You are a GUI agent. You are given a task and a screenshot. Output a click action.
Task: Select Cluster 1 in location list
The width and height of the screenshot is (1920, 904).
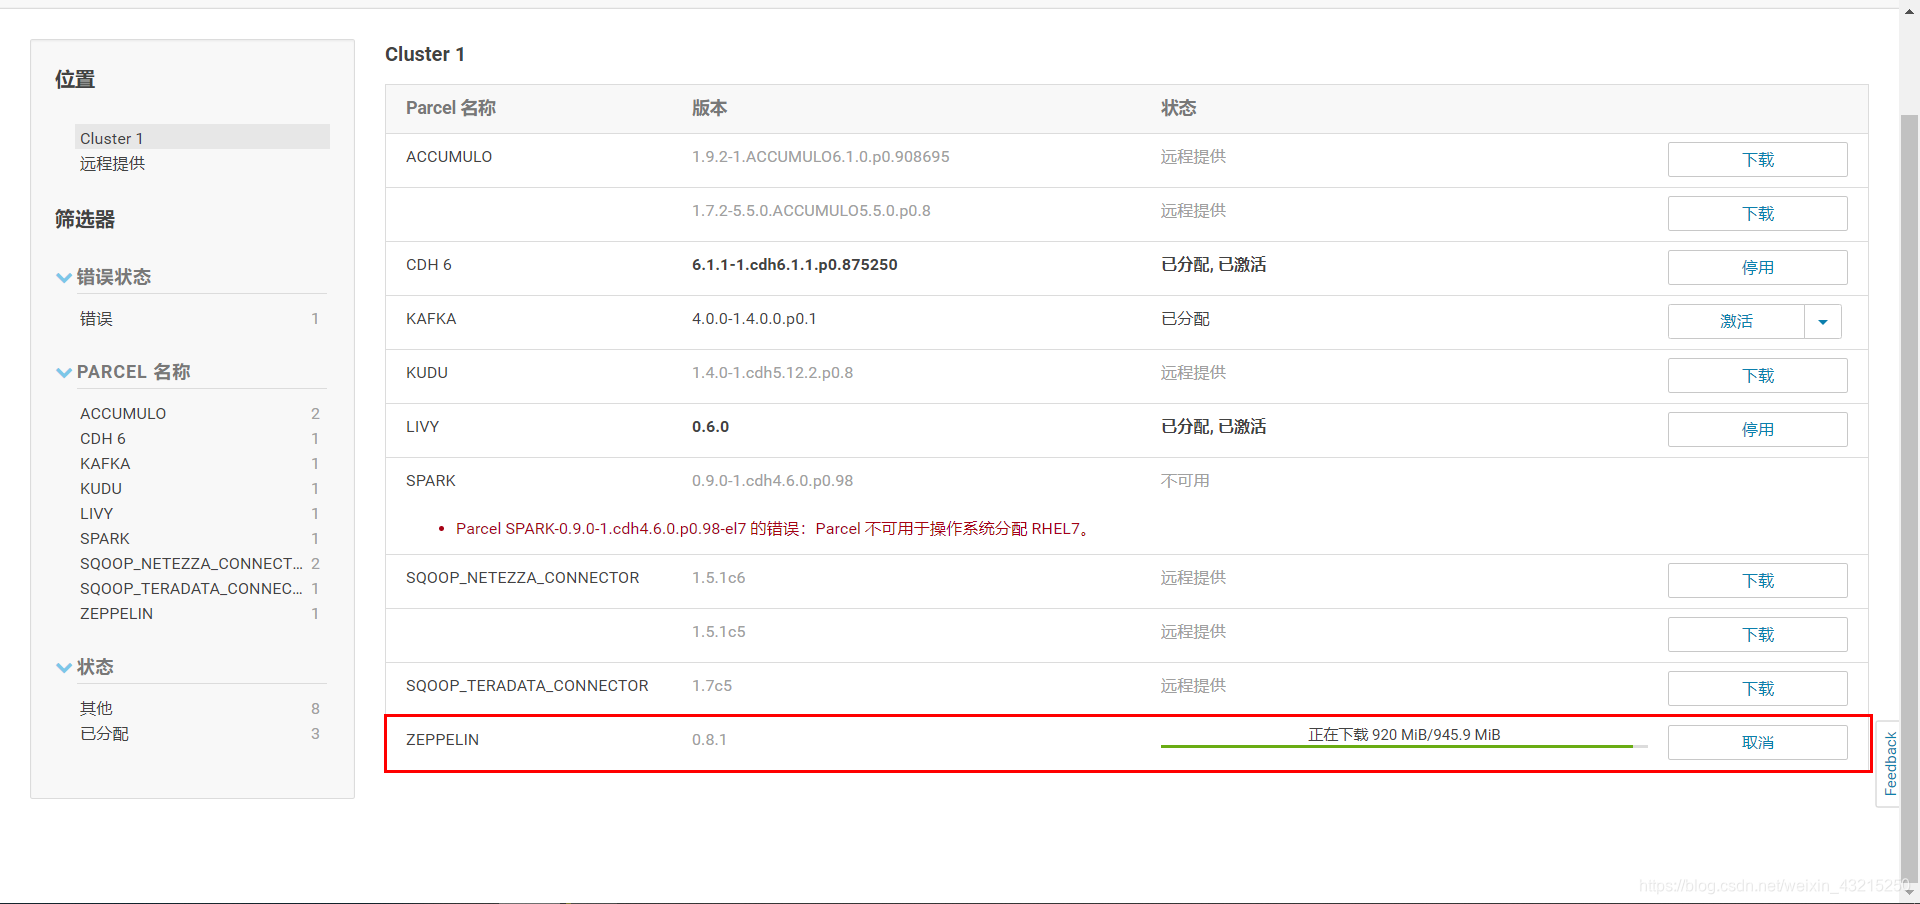point(202,137)
